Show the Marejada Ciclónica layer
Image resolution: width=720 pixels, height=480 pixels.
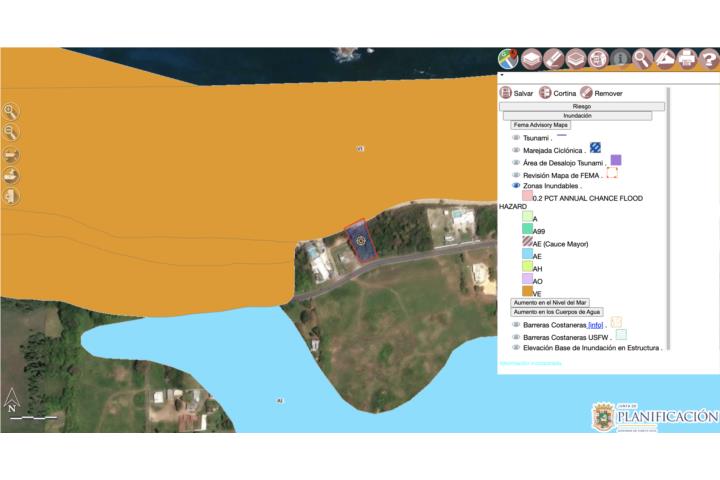tap(516, 150)
